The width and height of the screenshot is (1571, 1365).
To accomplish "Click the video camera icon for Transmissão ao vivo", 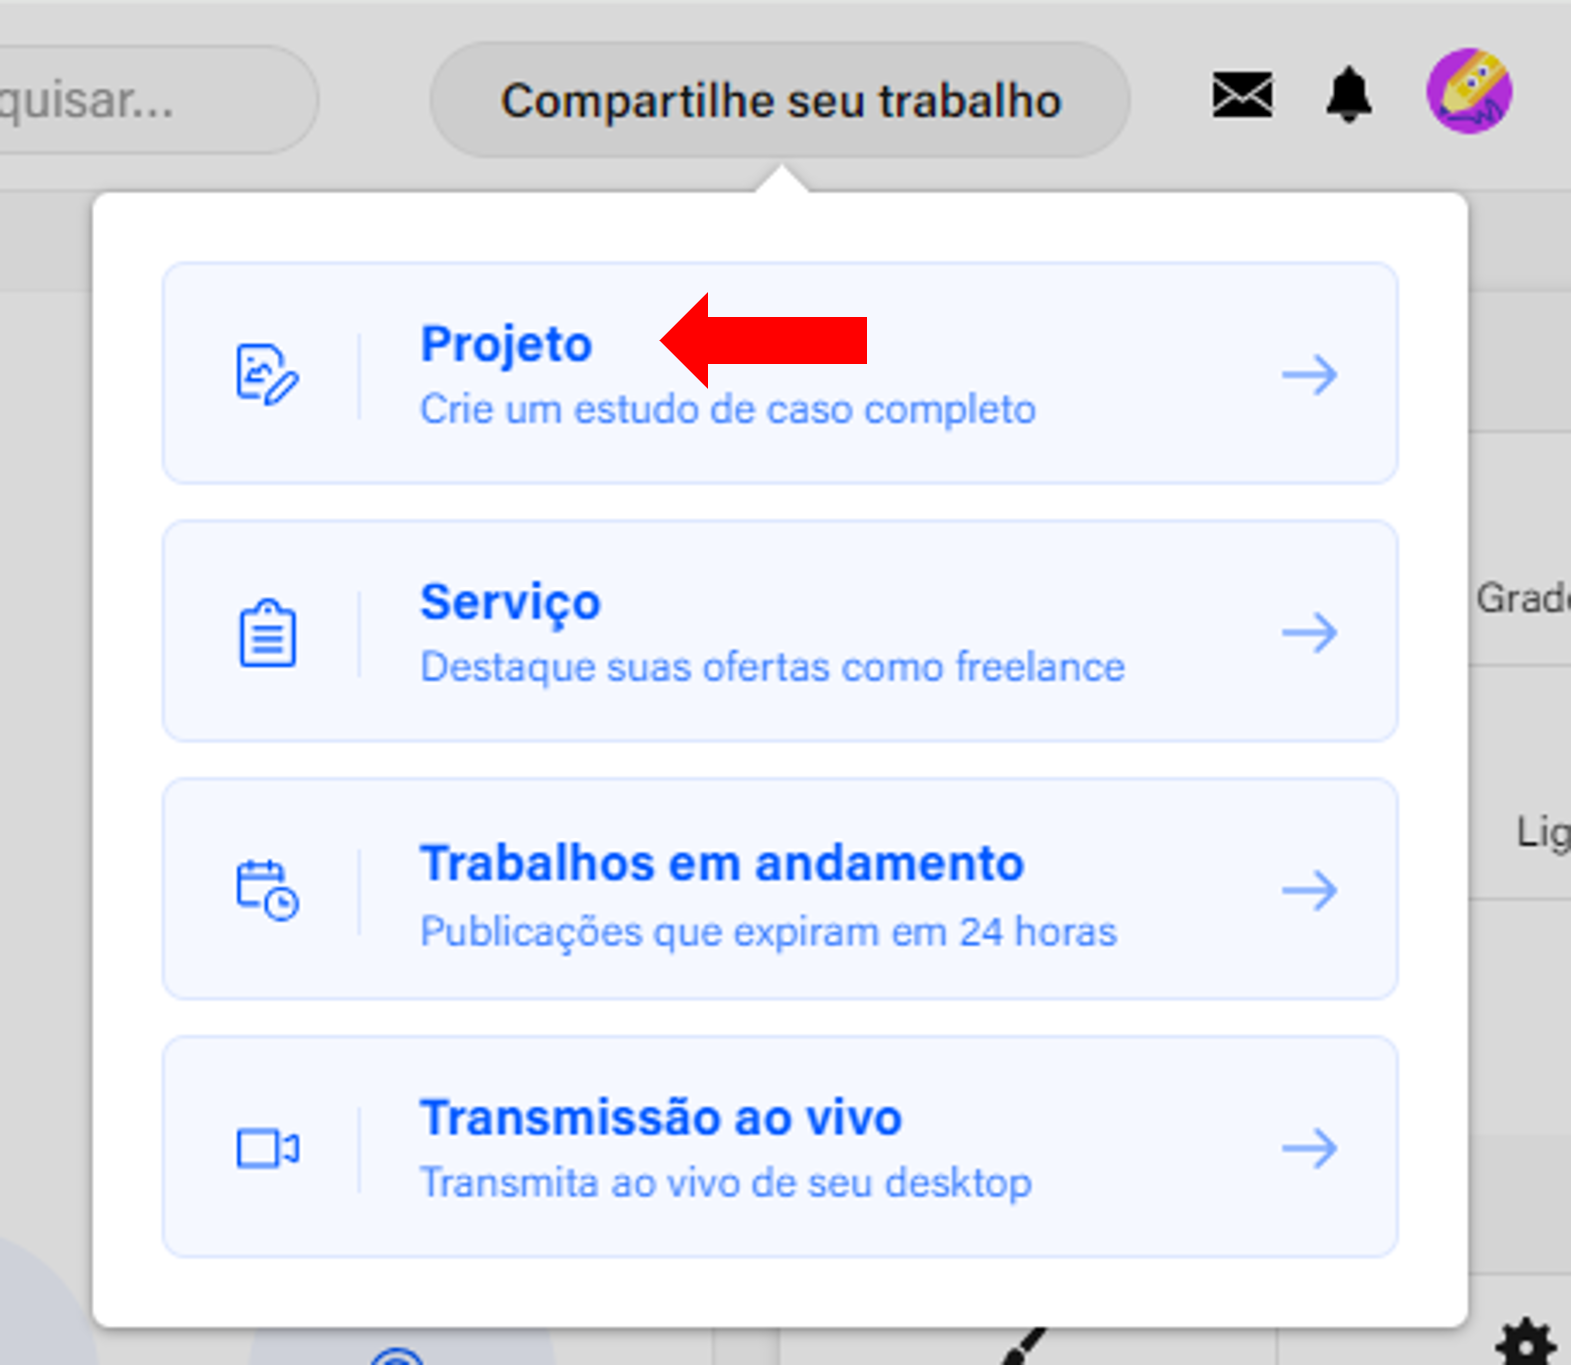I will click(267, 1148).
